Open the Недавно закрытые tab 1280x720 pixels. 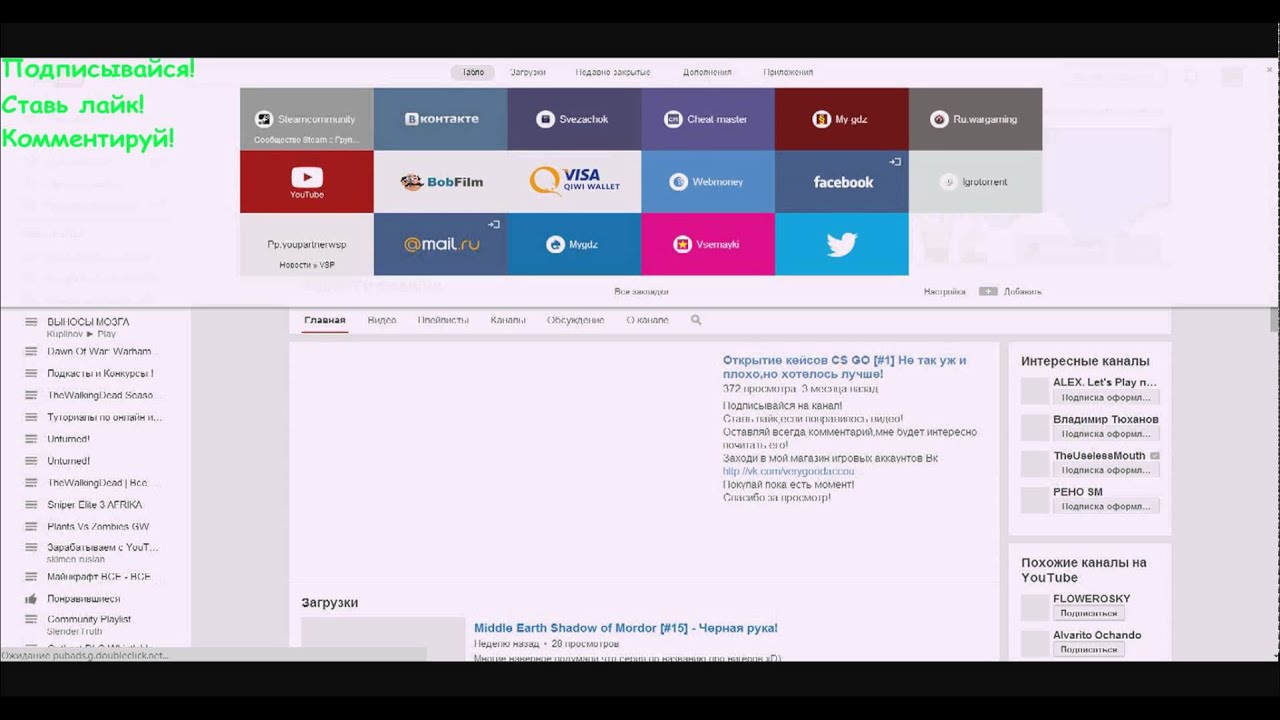[613, 72]
